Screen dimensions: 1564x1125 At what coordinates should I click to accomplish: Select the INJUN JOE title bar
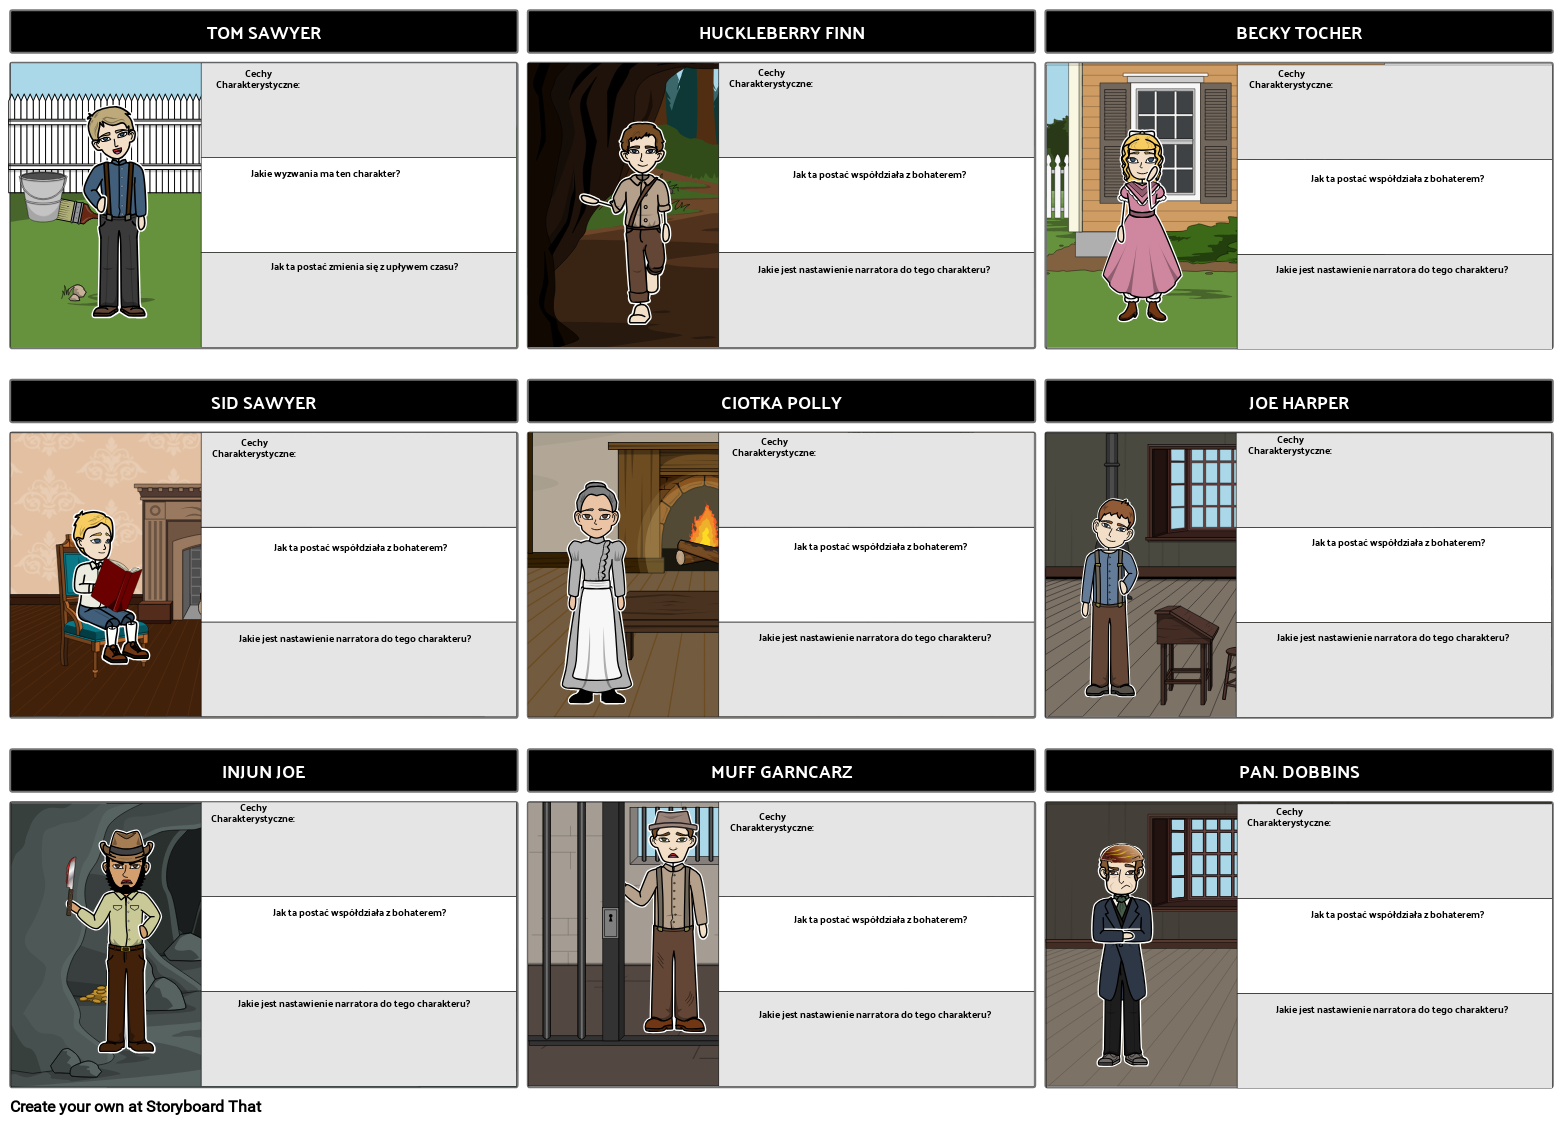[264, 772]
